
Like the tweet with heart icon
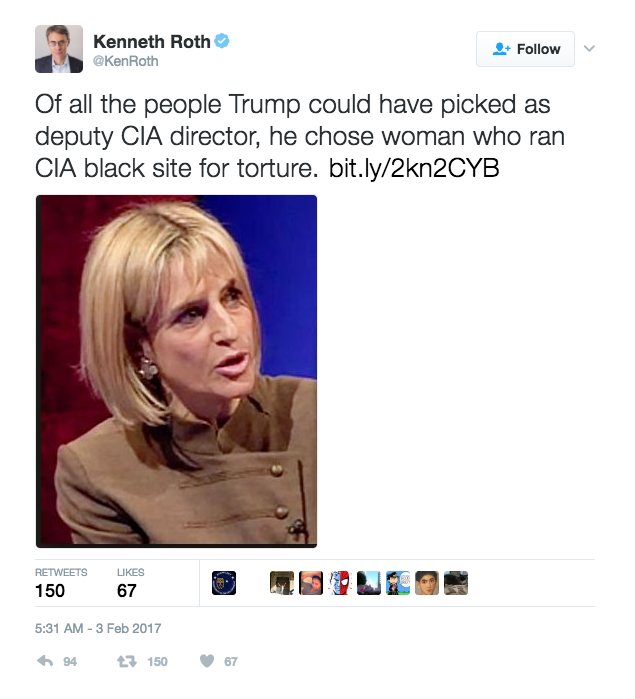[207, 661]
